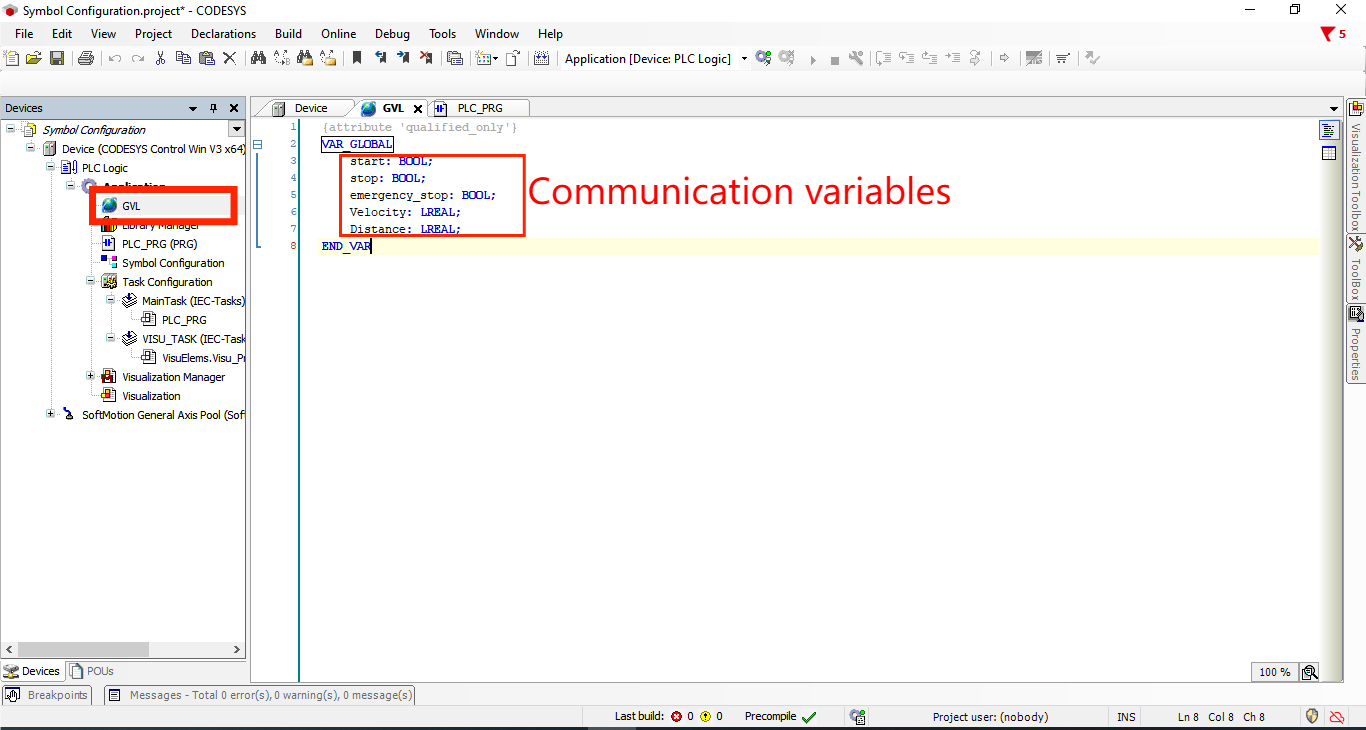
Task: Select Symbol Configuration under Application in tree
Action: [172, 263]
